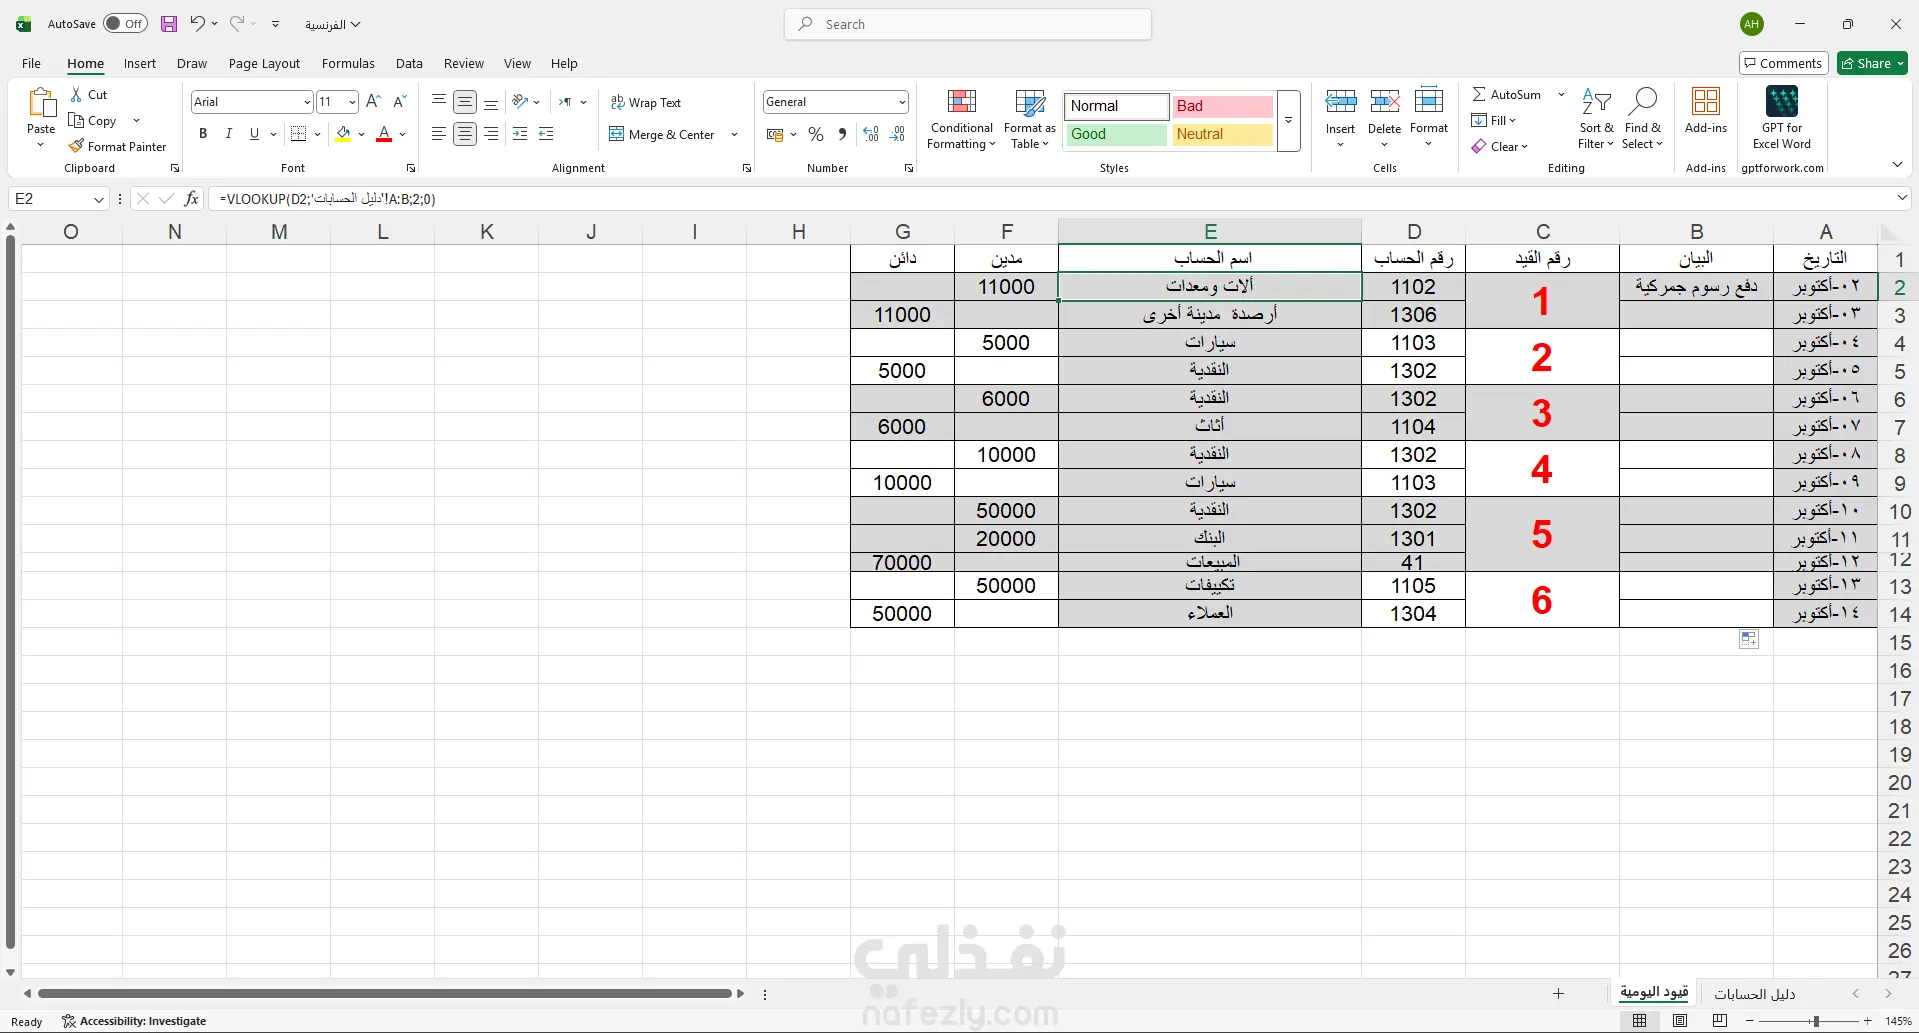The image size is (1919, 1033).
Task: Toggle Underline formatting
Action: 254,133
